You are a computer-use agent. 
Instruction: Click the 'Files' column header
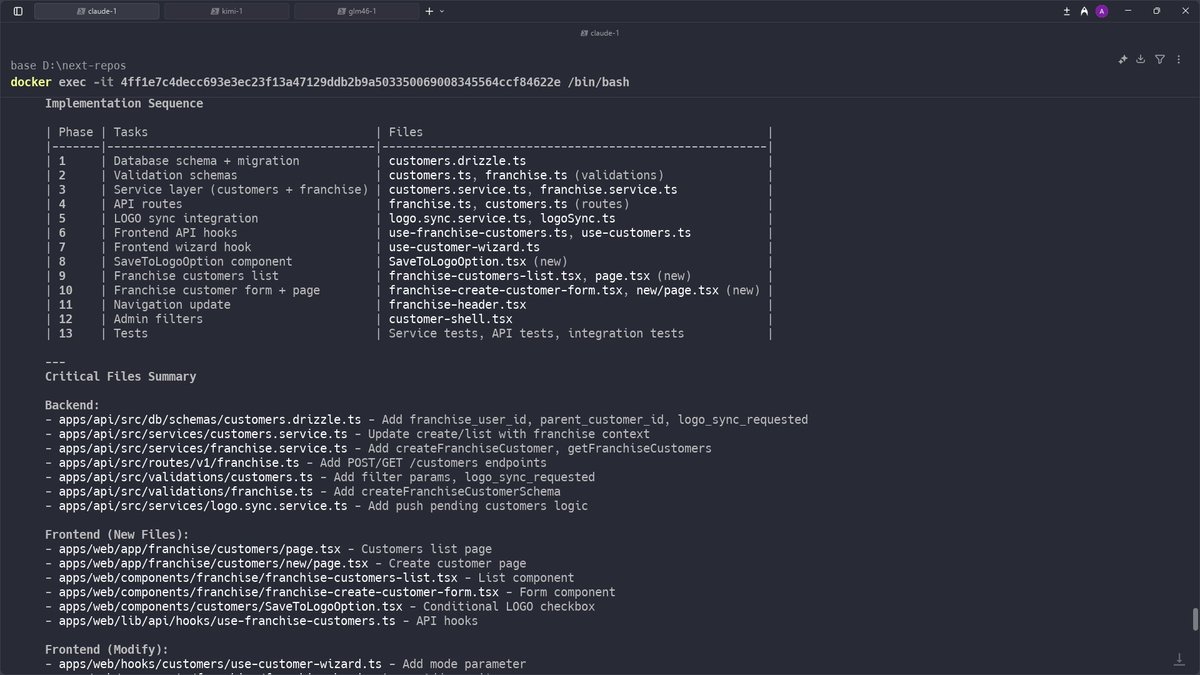[406, 132]
